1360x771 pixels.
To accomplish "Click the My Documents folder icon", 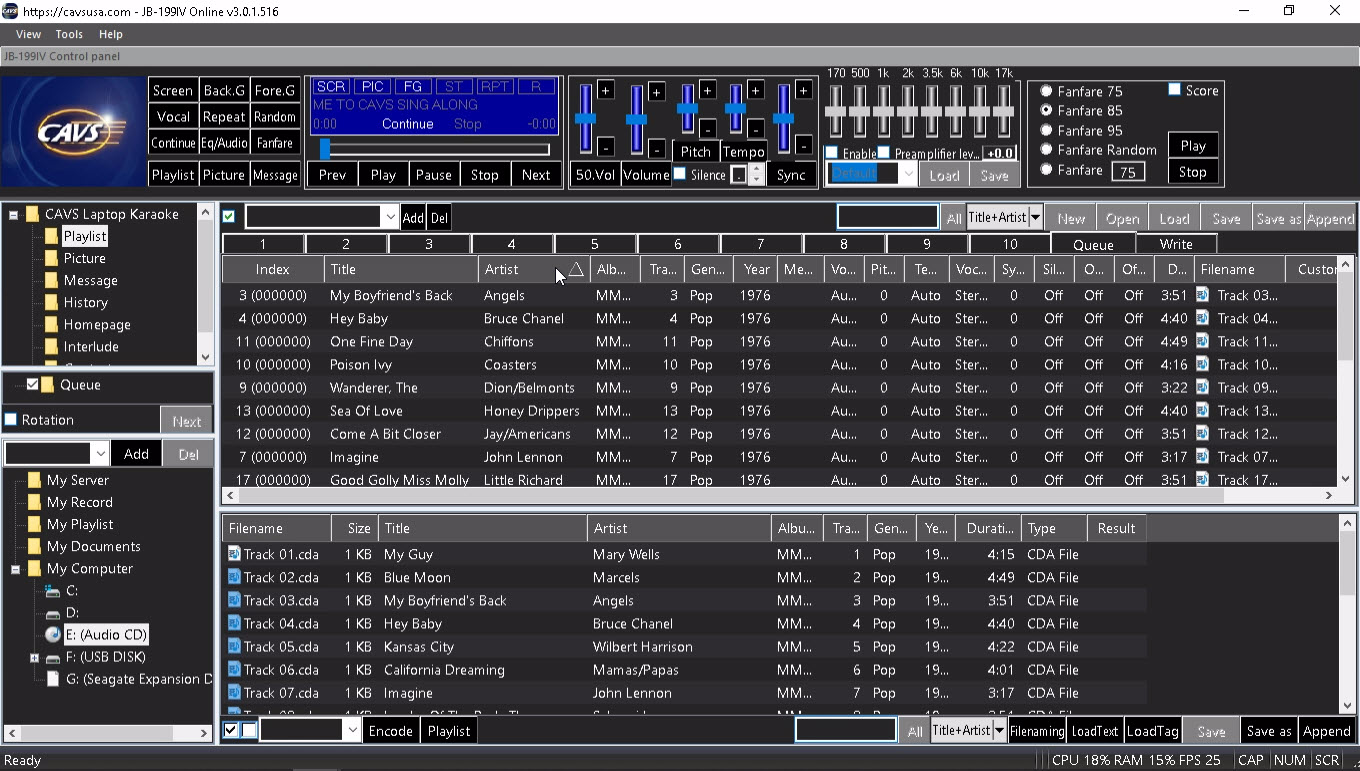I will click(x=35, y=546).
